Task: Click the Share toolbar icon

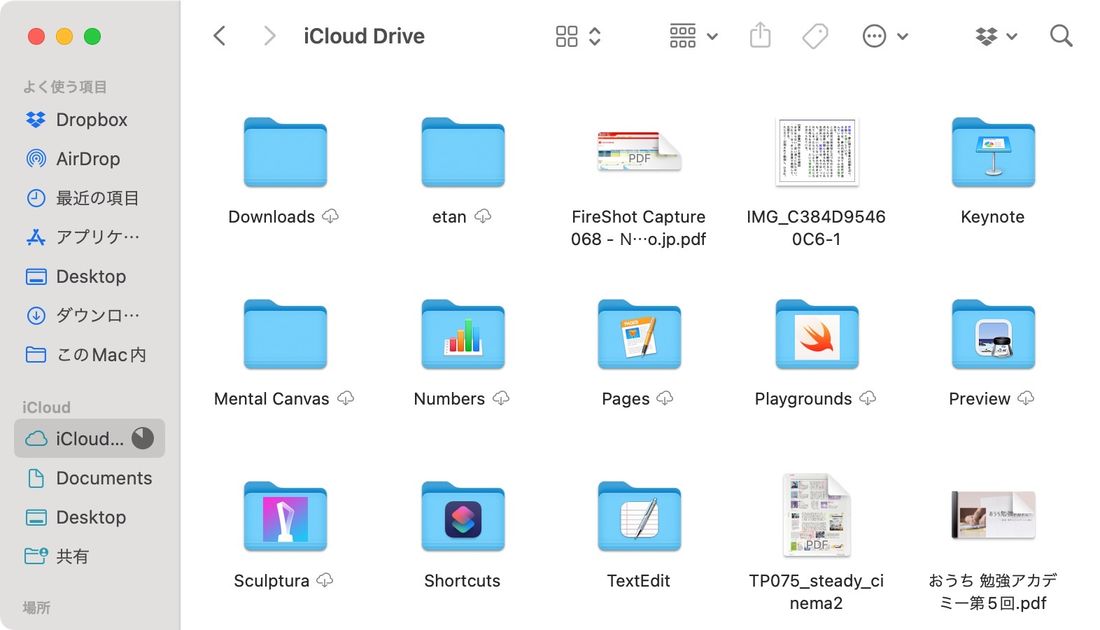Action: coord(760,35)
